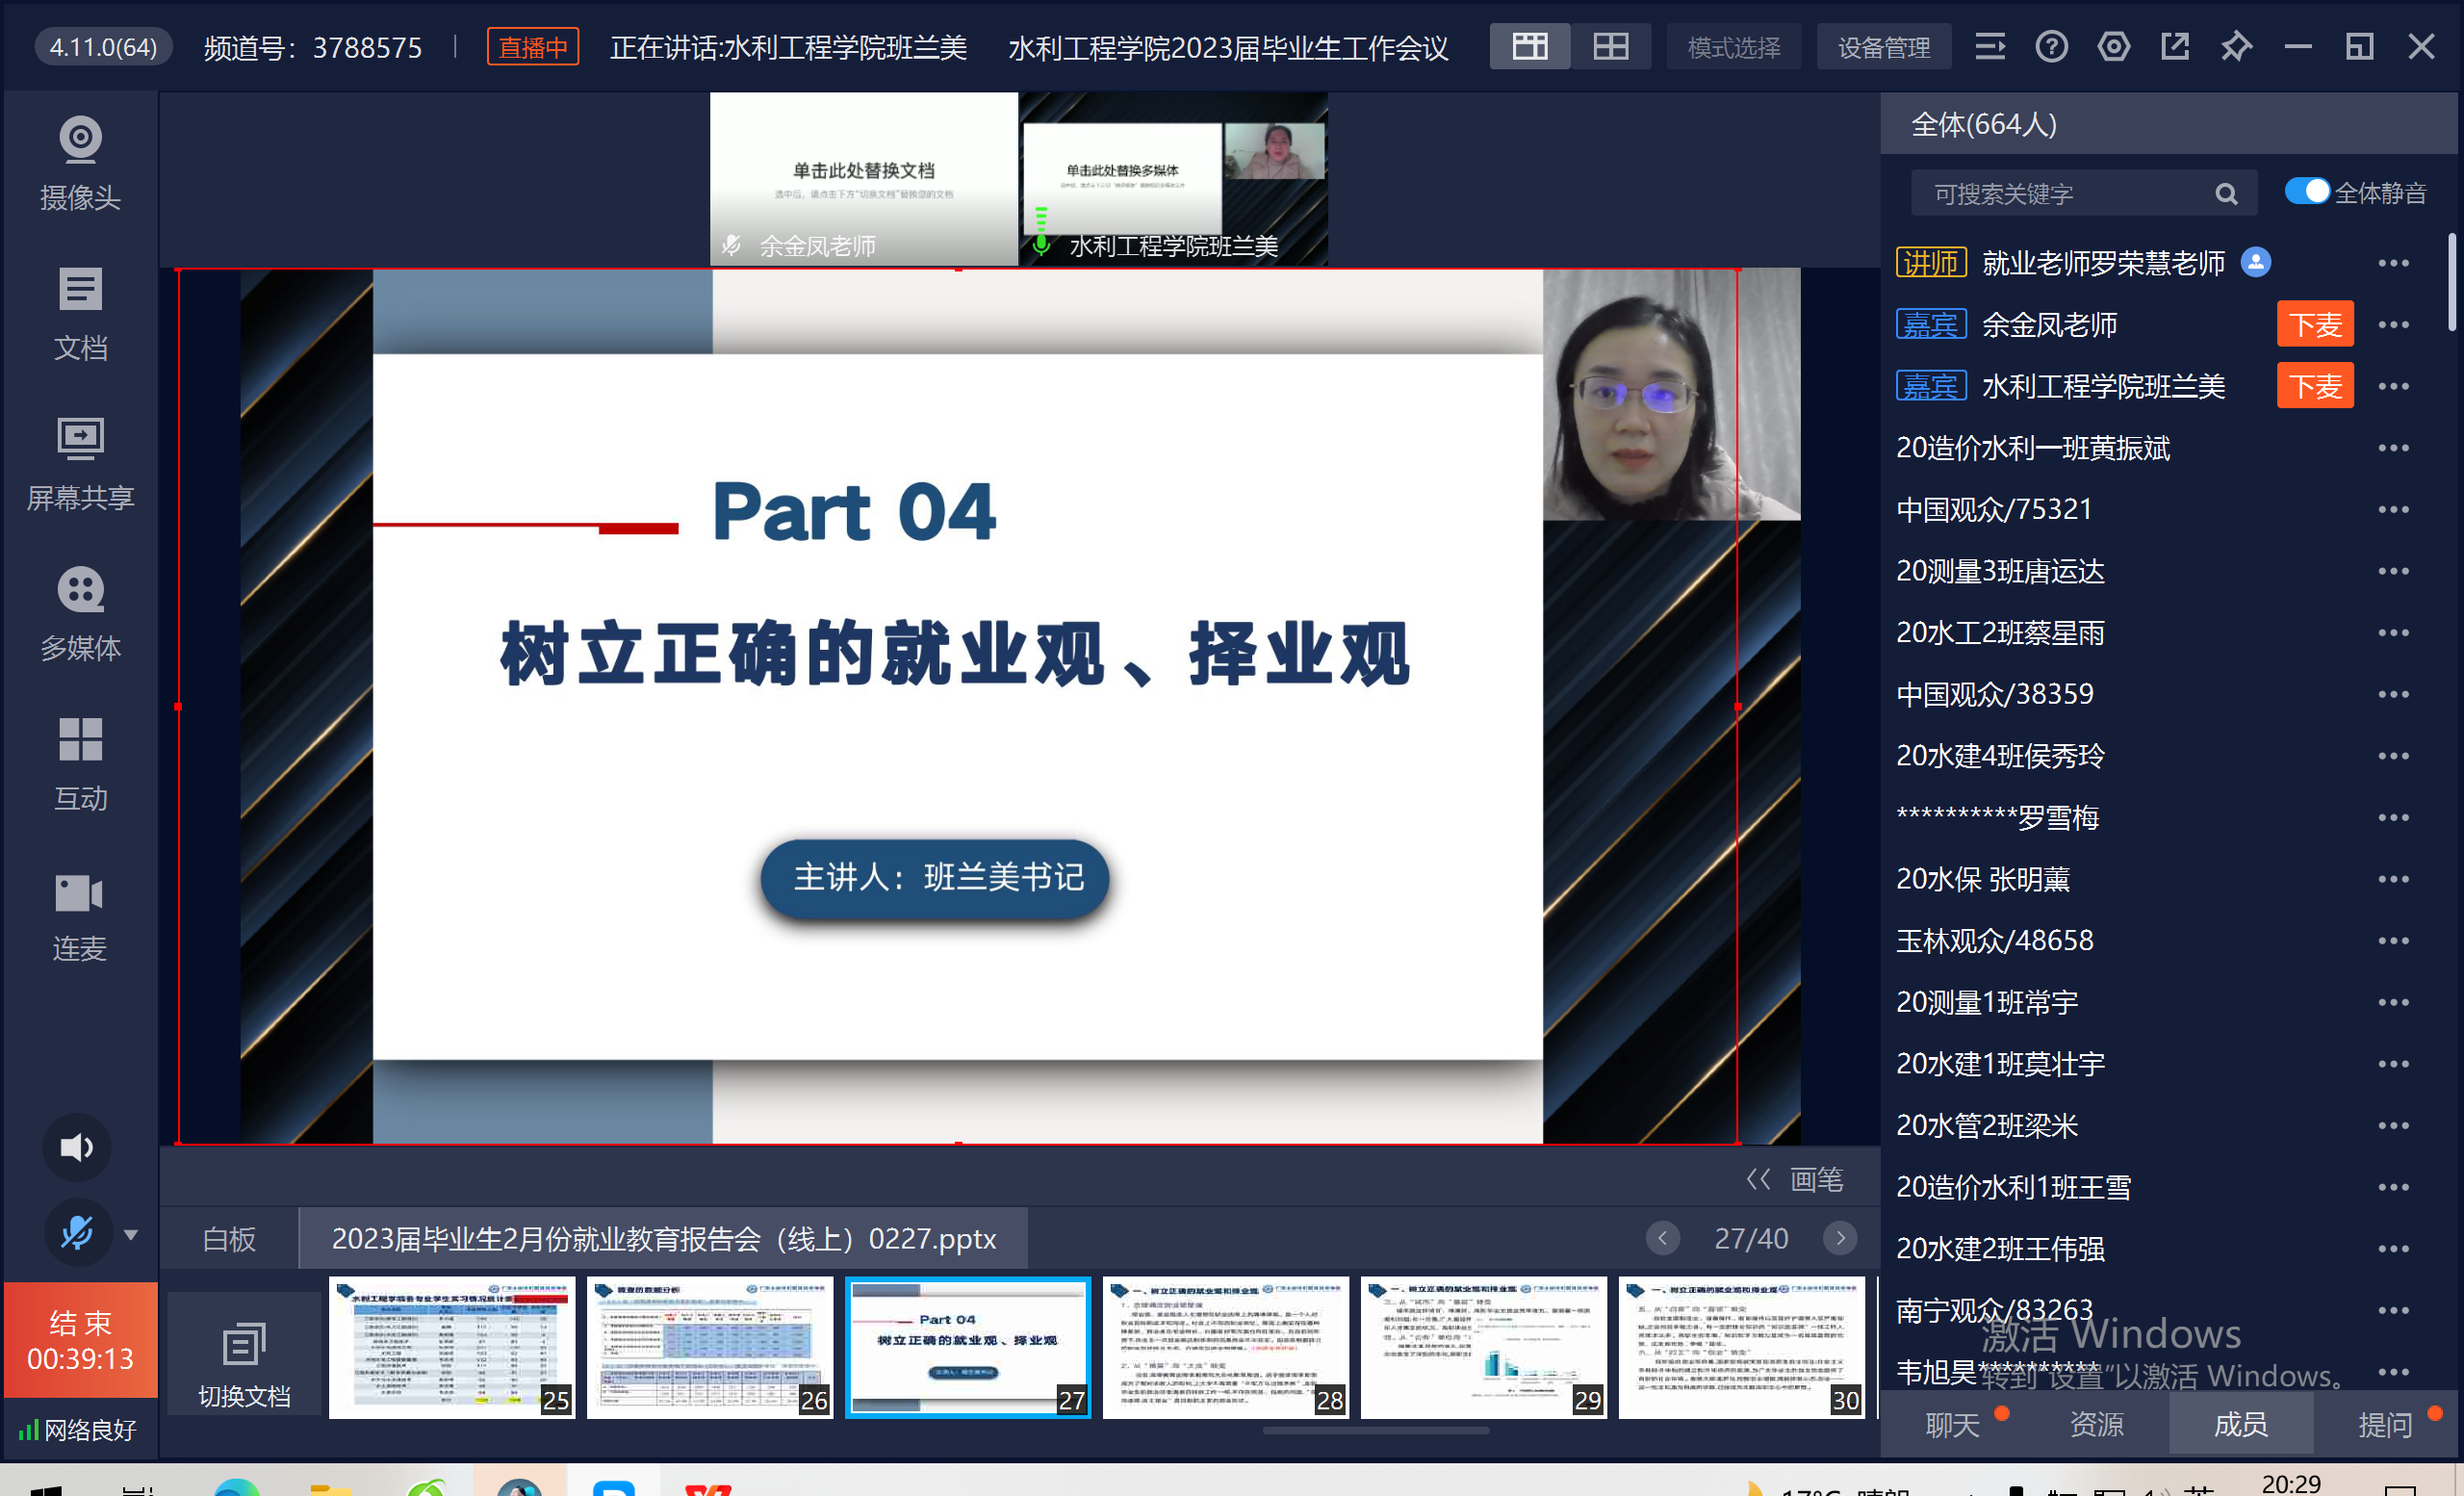2464x1496 pixels.
Task: Open help question mark icon
Action: [x=2051, y=47]
